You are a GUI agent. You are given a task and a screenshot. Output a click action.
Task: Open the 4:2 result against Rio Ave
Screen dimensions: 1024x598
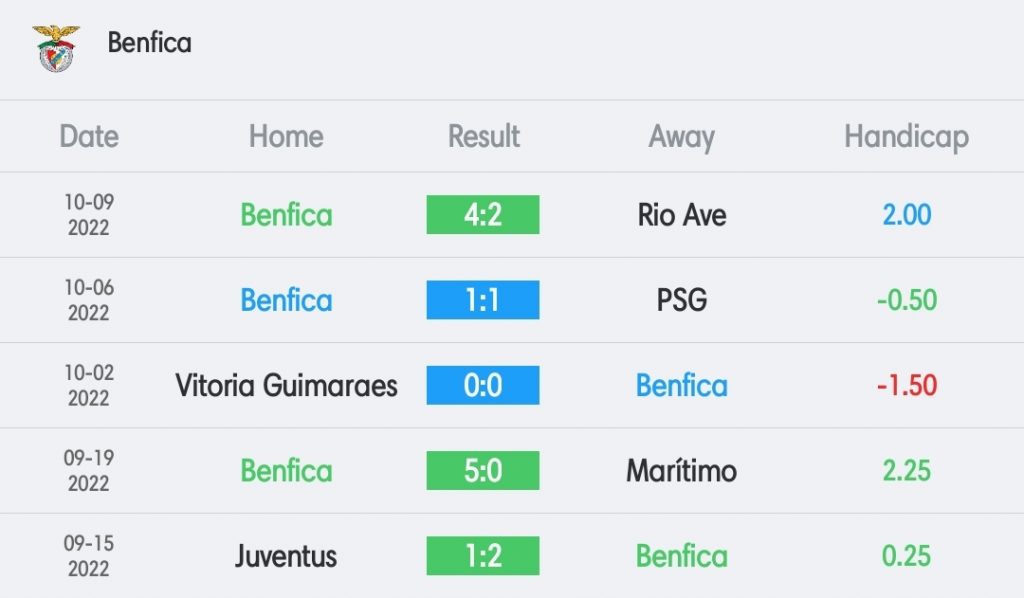pyautogui.click(x=483, y=214)
